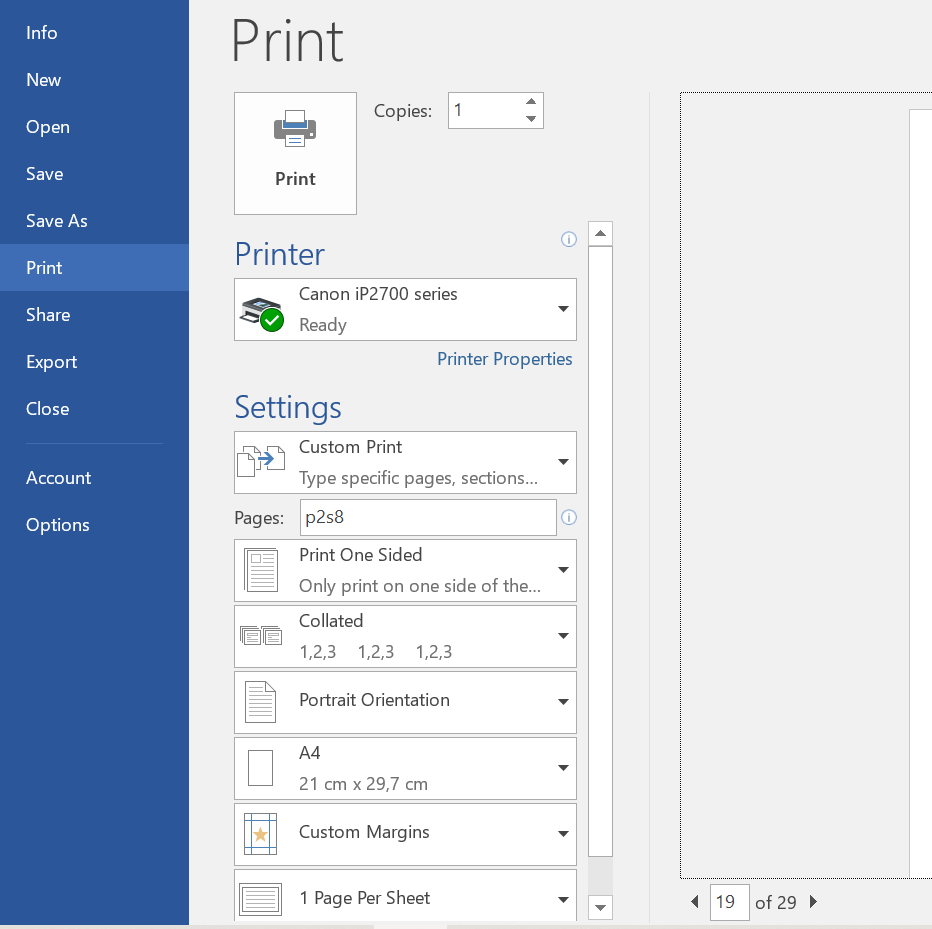Click the settings panel vertical scrollbar thumb

pyautogui.click(x=600, y=552)
